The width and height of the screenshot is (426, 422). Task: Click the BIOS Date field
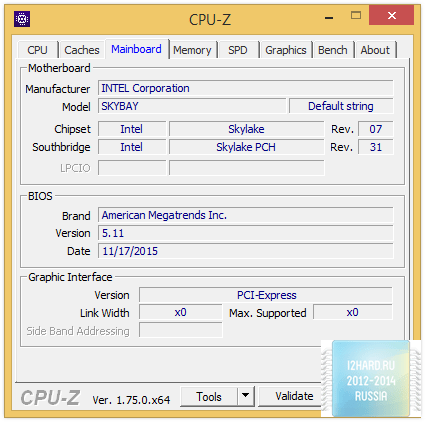[x=246, y=251]
